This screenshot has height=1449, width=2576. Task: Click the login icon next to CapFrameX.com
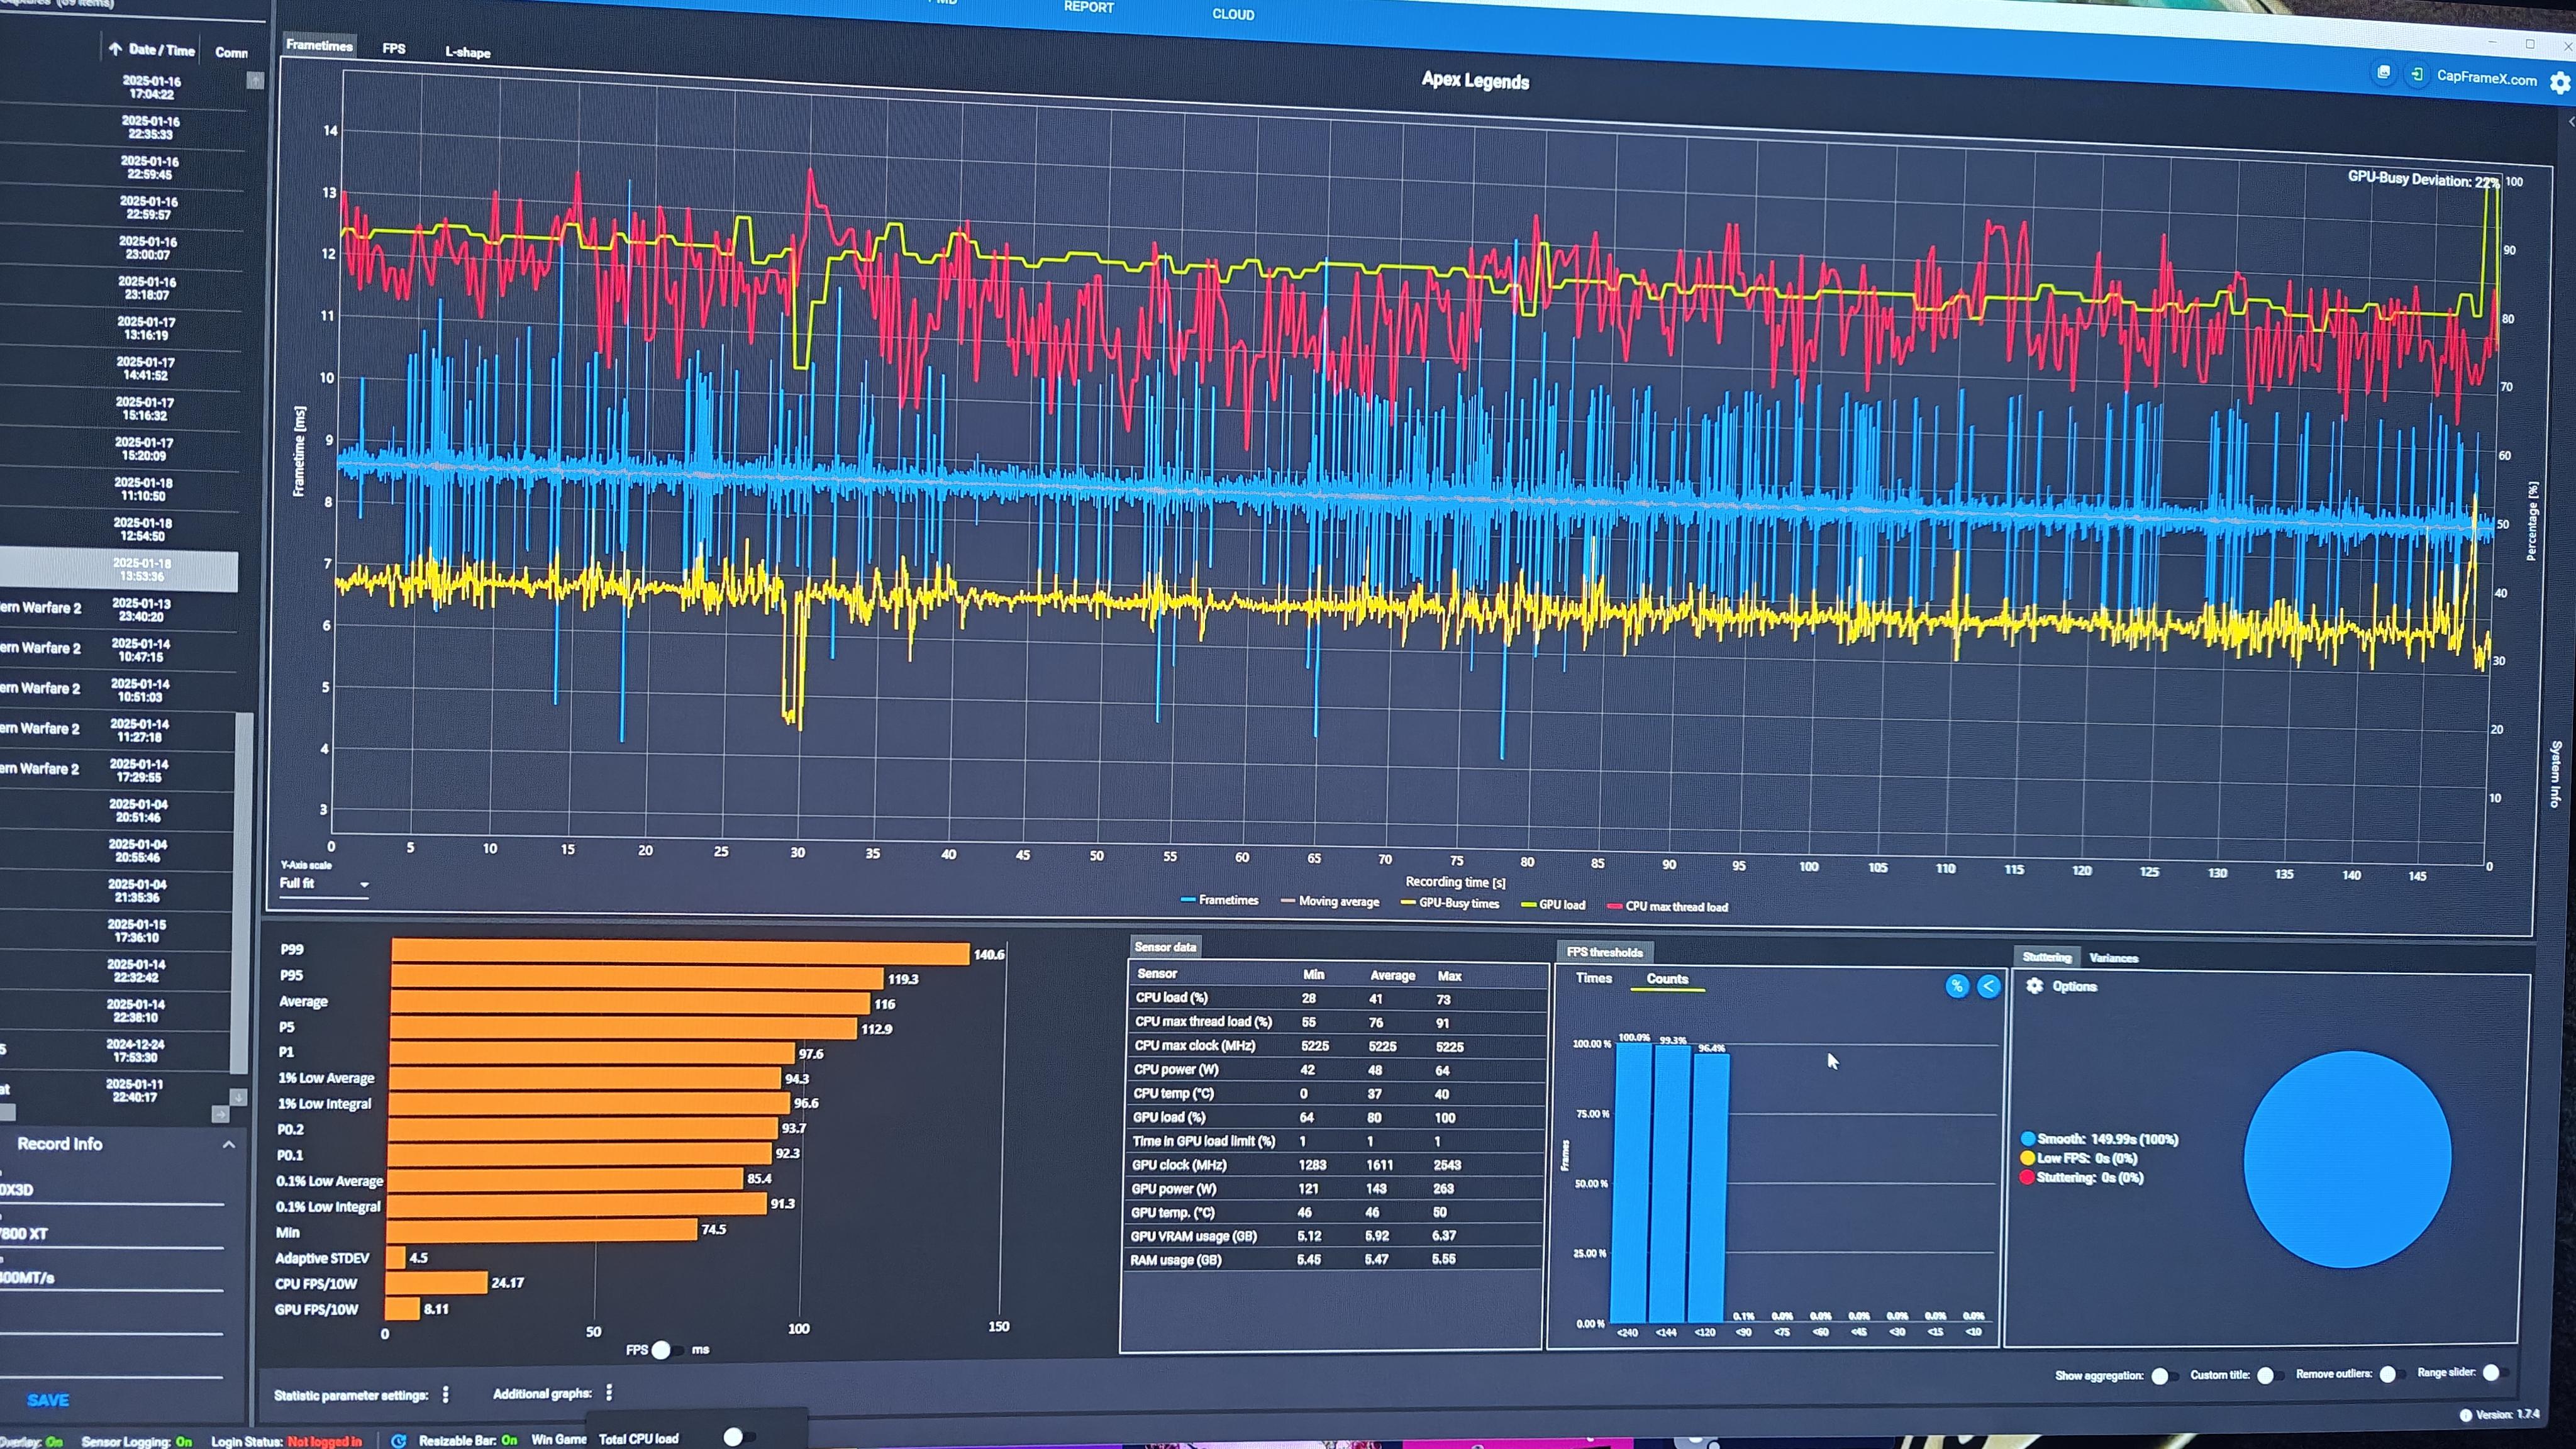pos(2416,75)
